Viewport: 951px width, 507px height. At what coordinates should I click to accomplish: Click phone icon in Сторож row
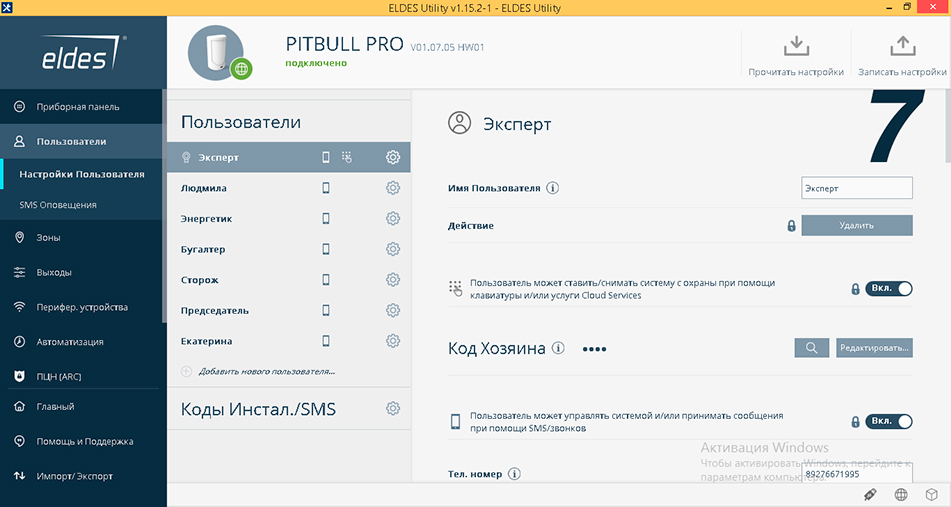326,280
